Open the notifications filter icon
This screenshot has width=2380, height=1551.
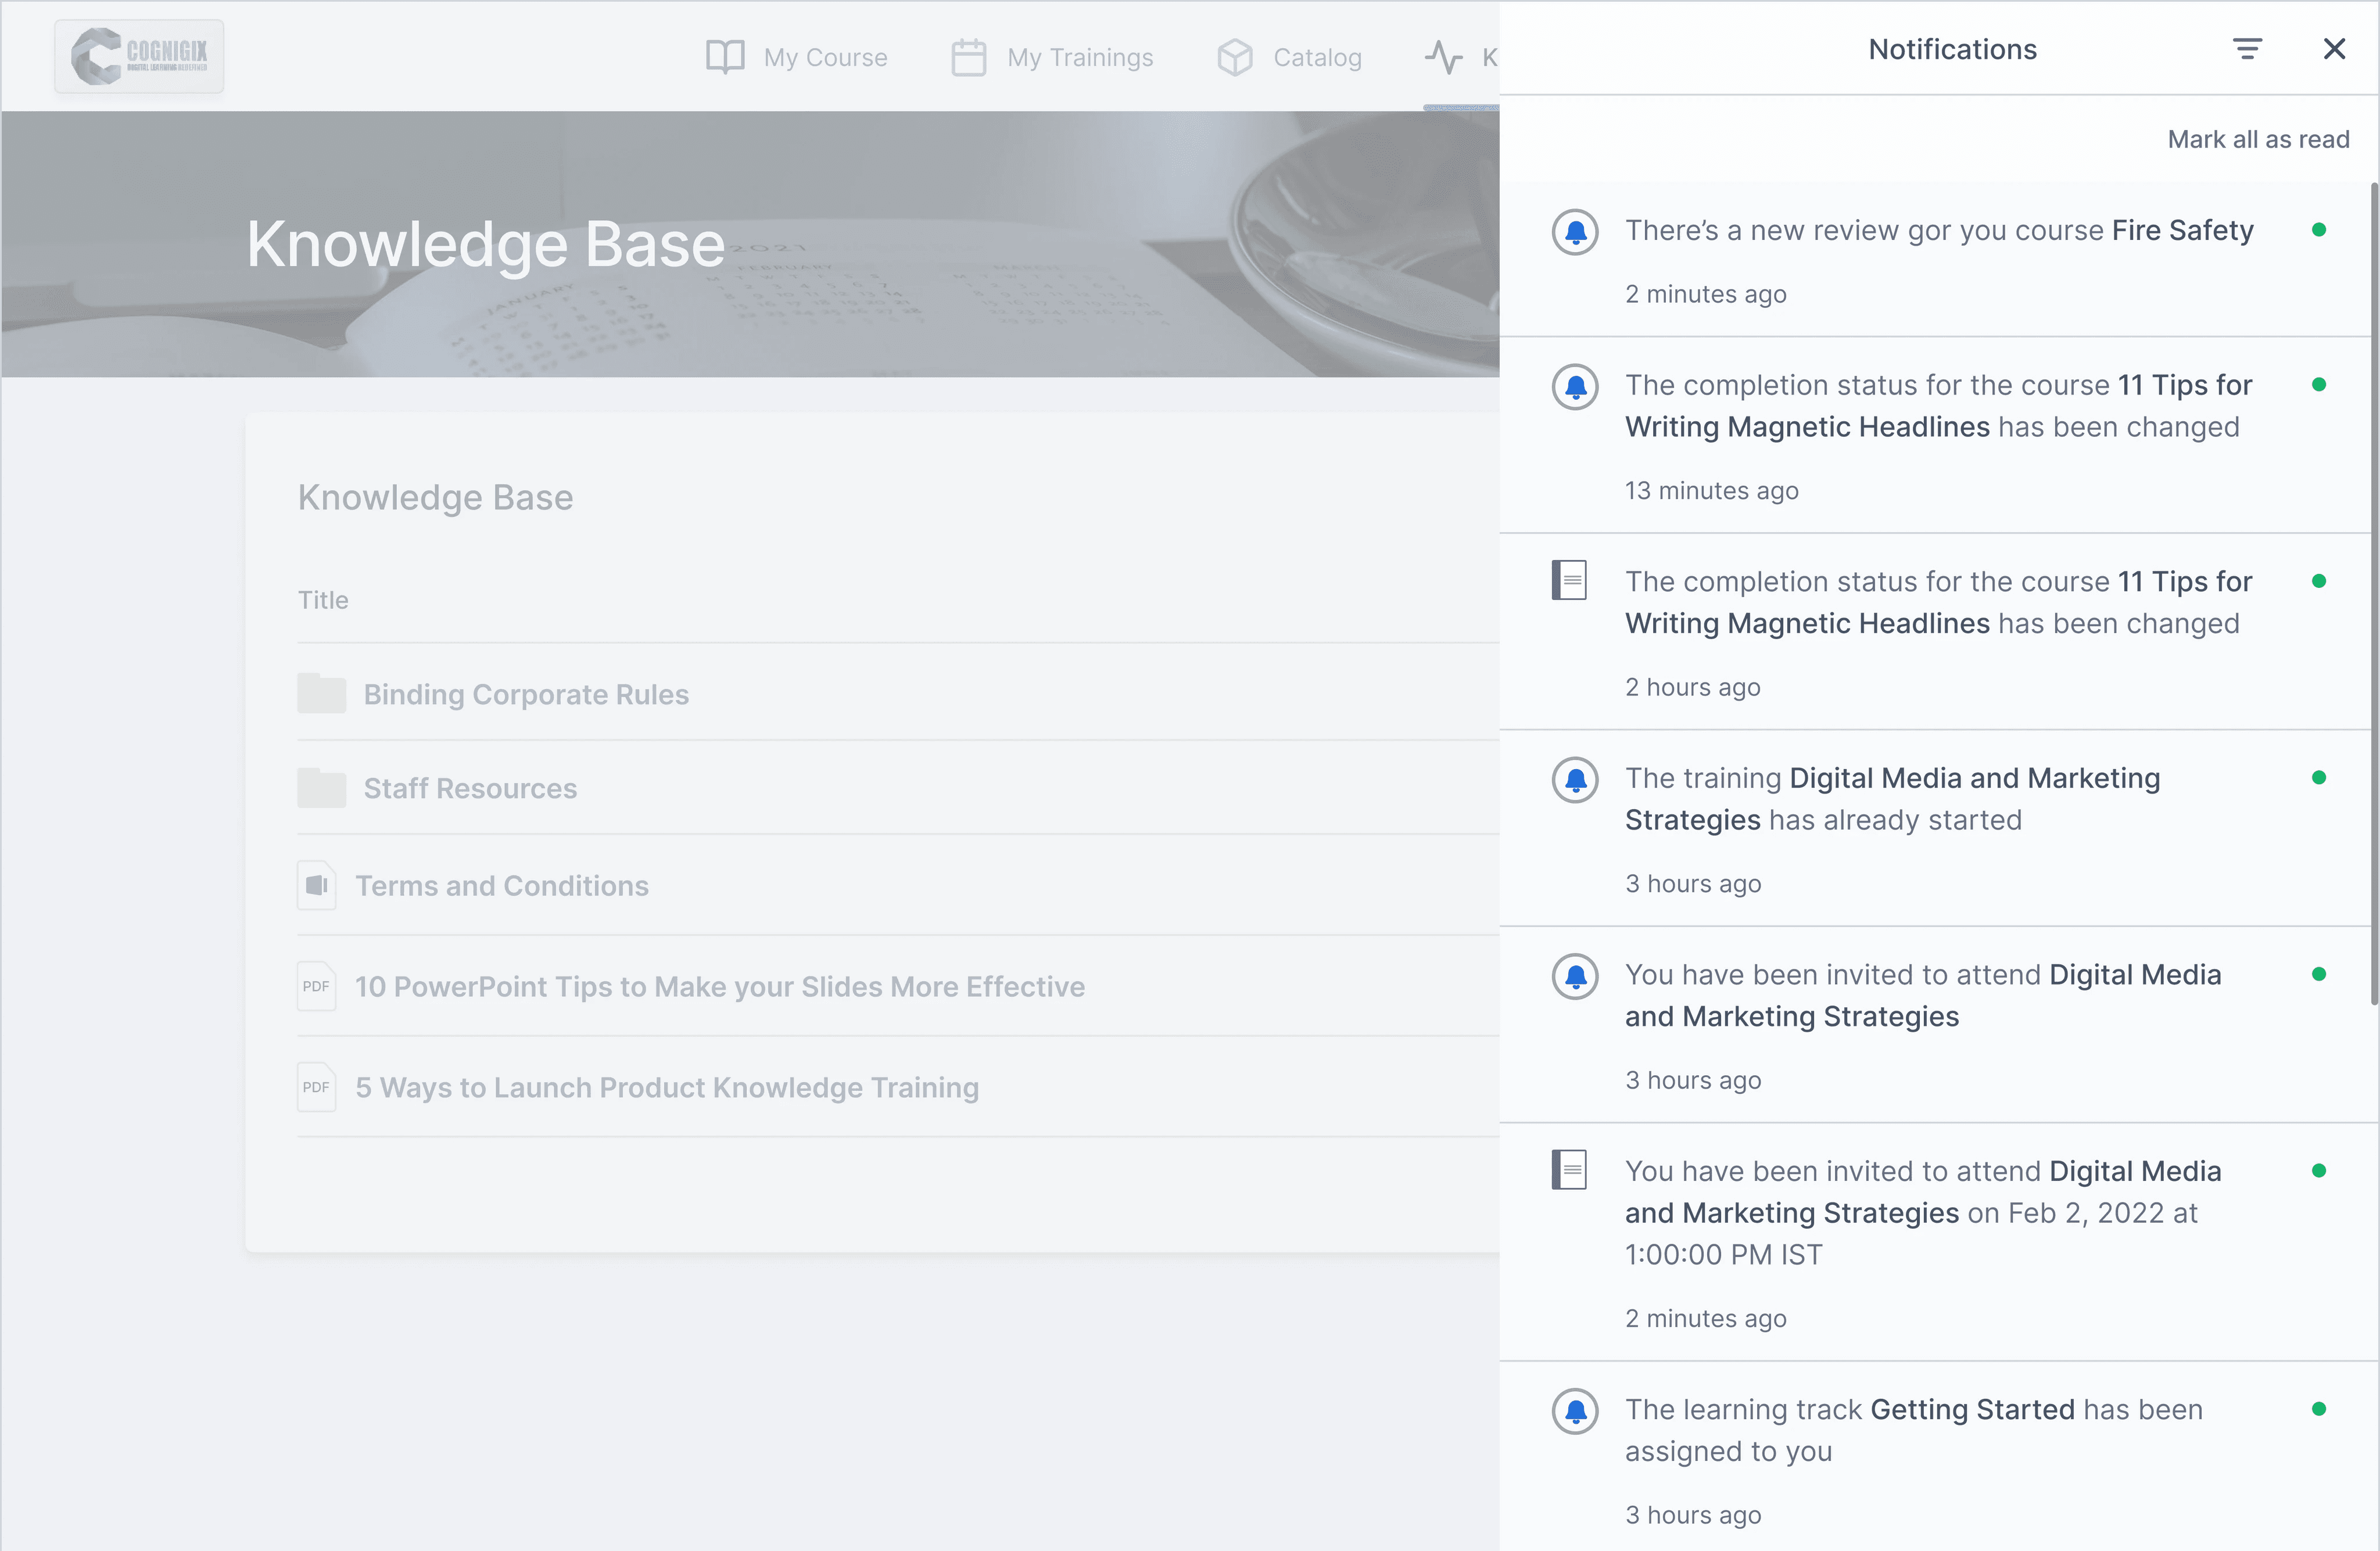pyautogui.click(x=2247, y=49)
